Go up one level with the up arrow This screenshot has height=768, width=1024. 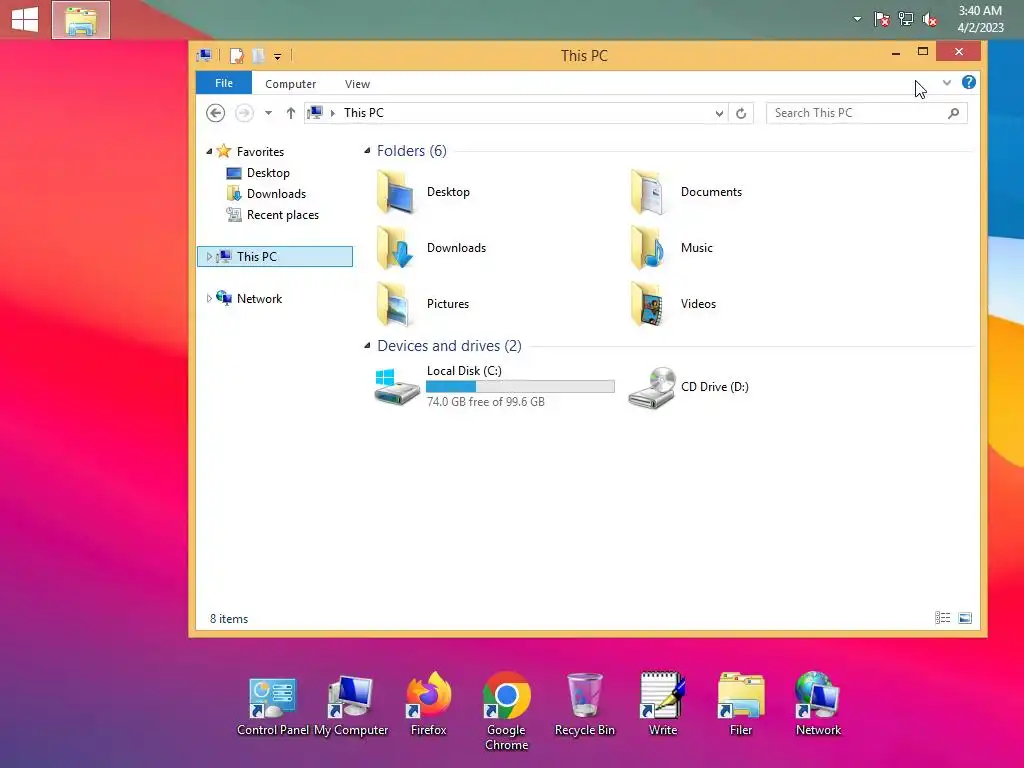pyautogui.click(x=291, y=113)
